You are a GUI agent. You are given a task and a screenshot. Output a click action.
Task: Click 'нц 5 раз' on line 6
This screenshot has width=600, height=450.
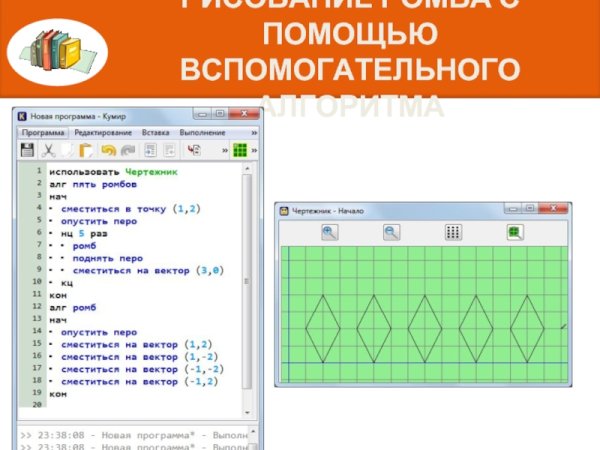(84, 234)
